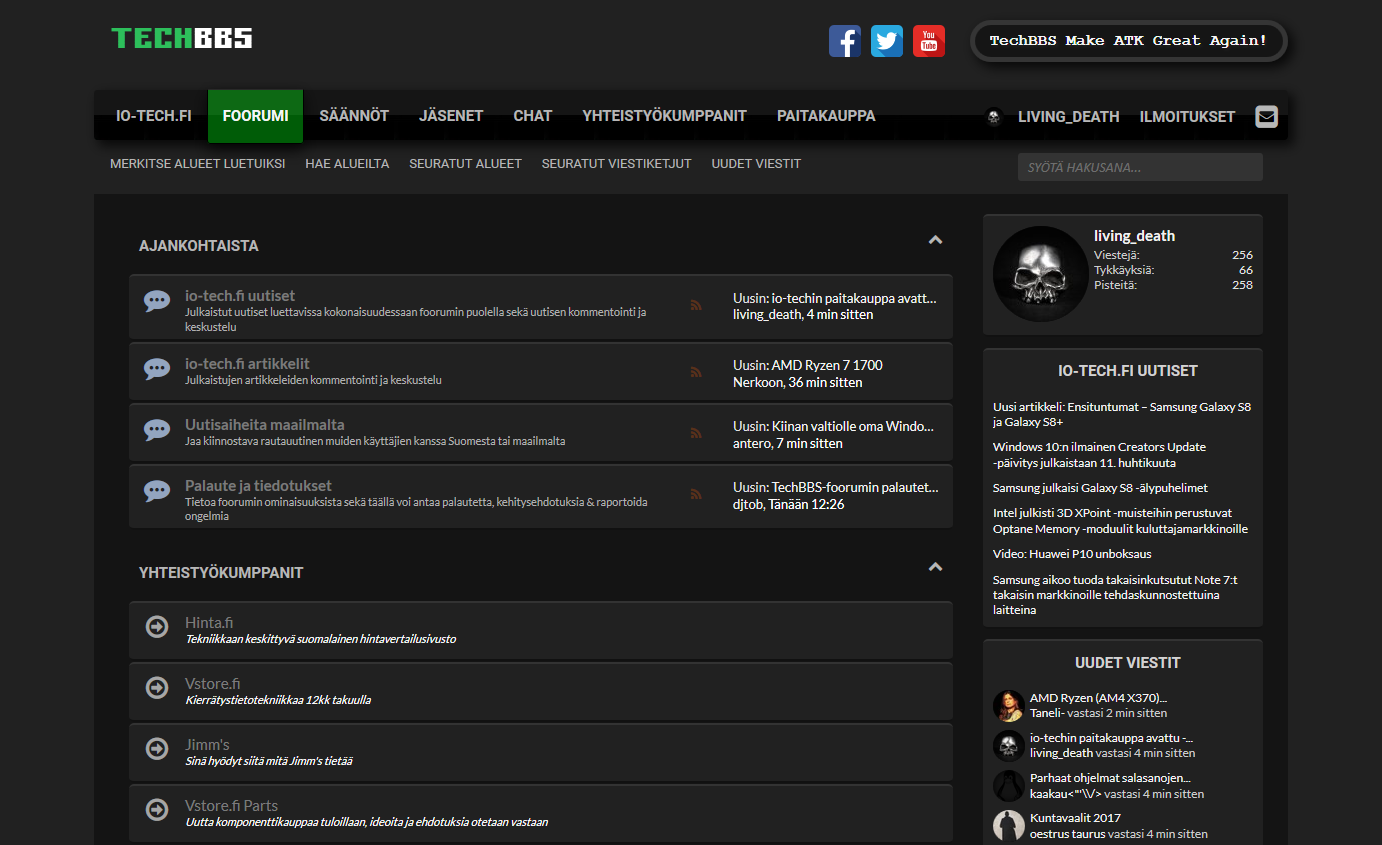Screen dimensions: 1382x845
Task: Click MERKITSE ALUEET LUETUIKSI
Action: coord(197,163)
